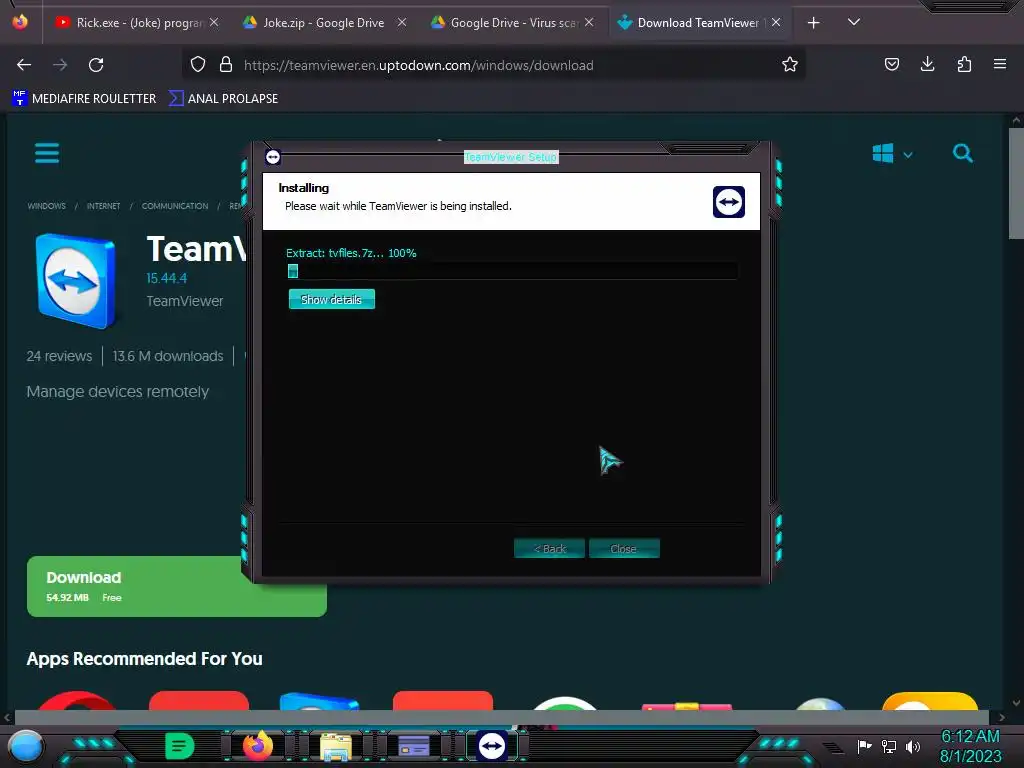Open Uptodown search magnifier
Viewport: 1024px width, 768px height.
[x=963, y=153]
